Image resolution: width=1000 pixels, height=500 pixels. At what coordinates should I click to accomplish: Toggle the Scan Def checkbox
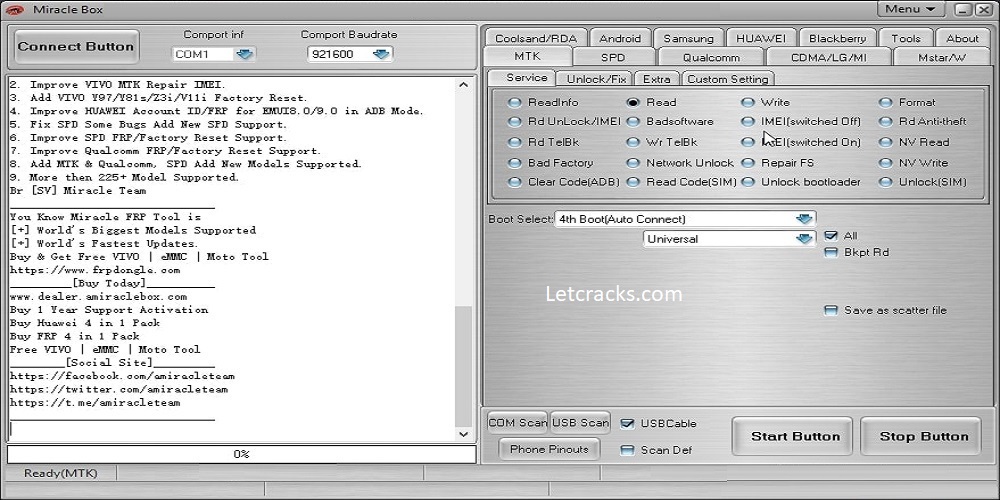[628, 450]
